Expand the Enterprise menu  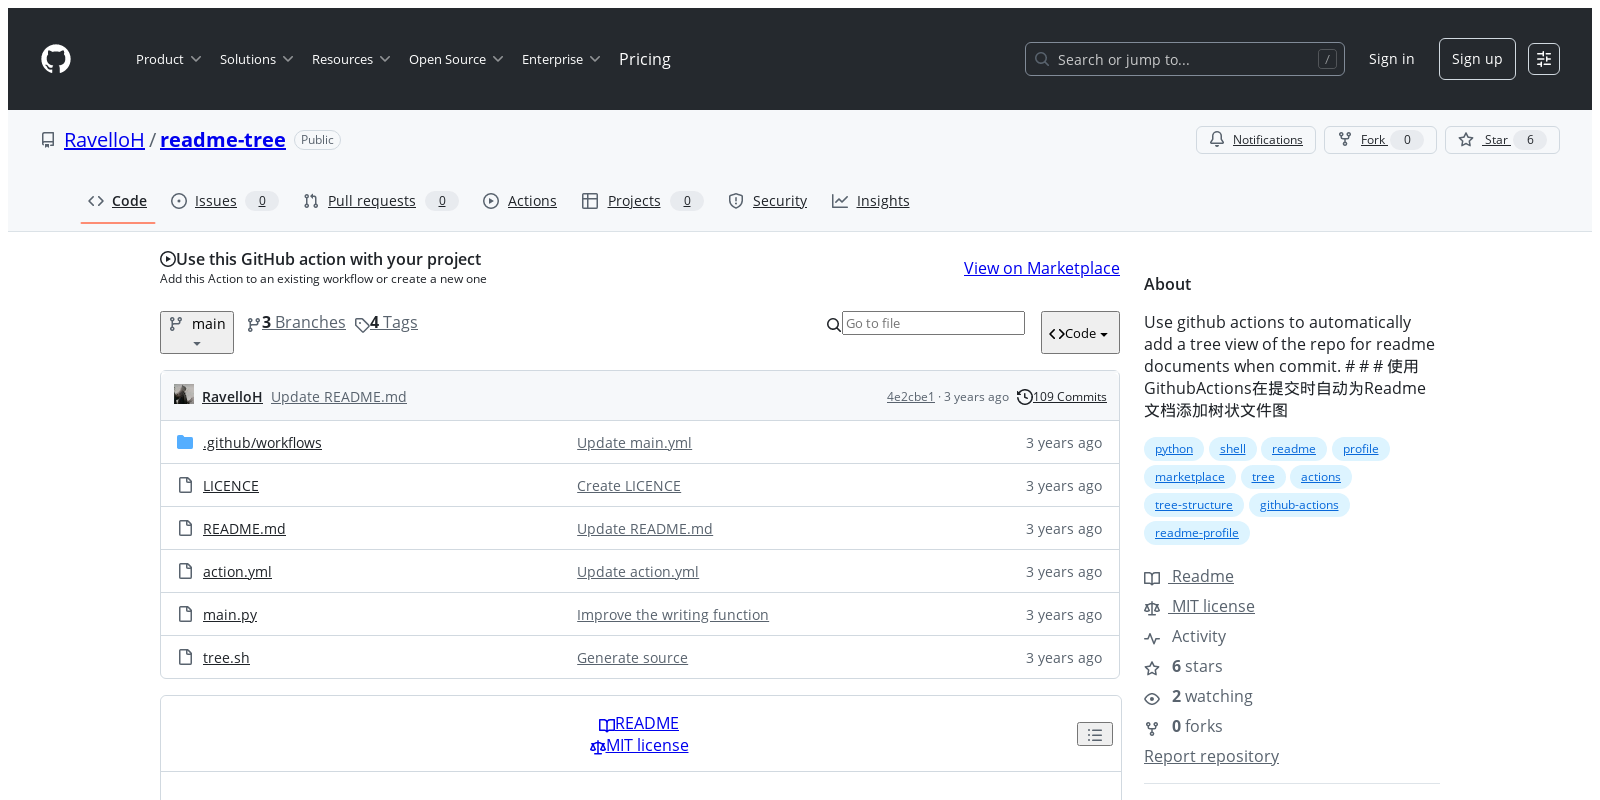[561, 59]
